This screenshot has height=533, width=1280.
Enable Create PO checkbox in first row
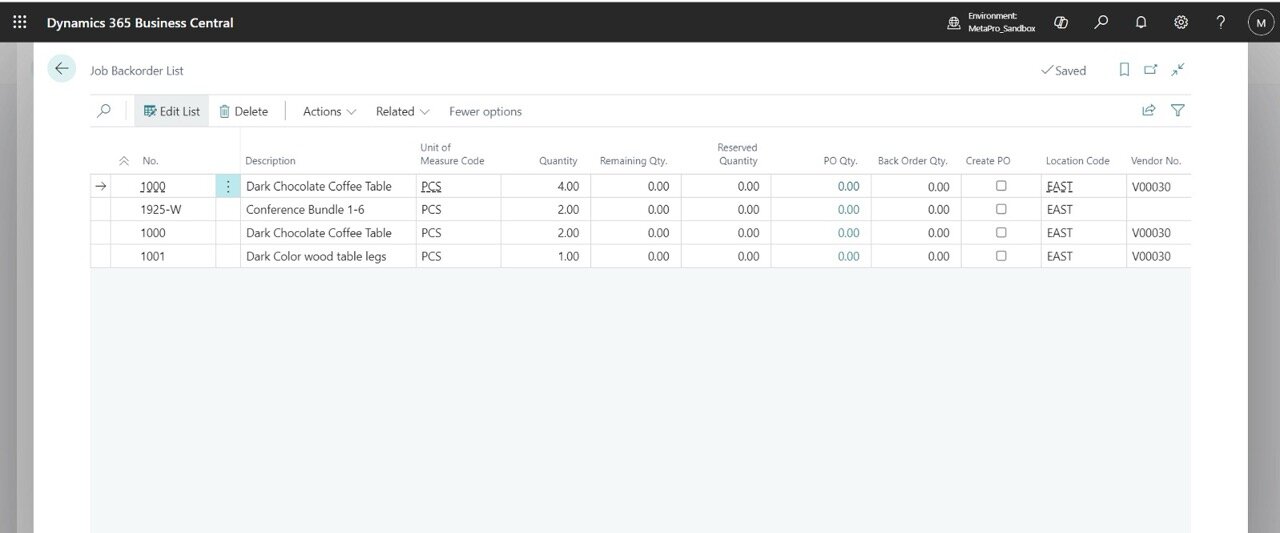click(x=1001, y=186)
